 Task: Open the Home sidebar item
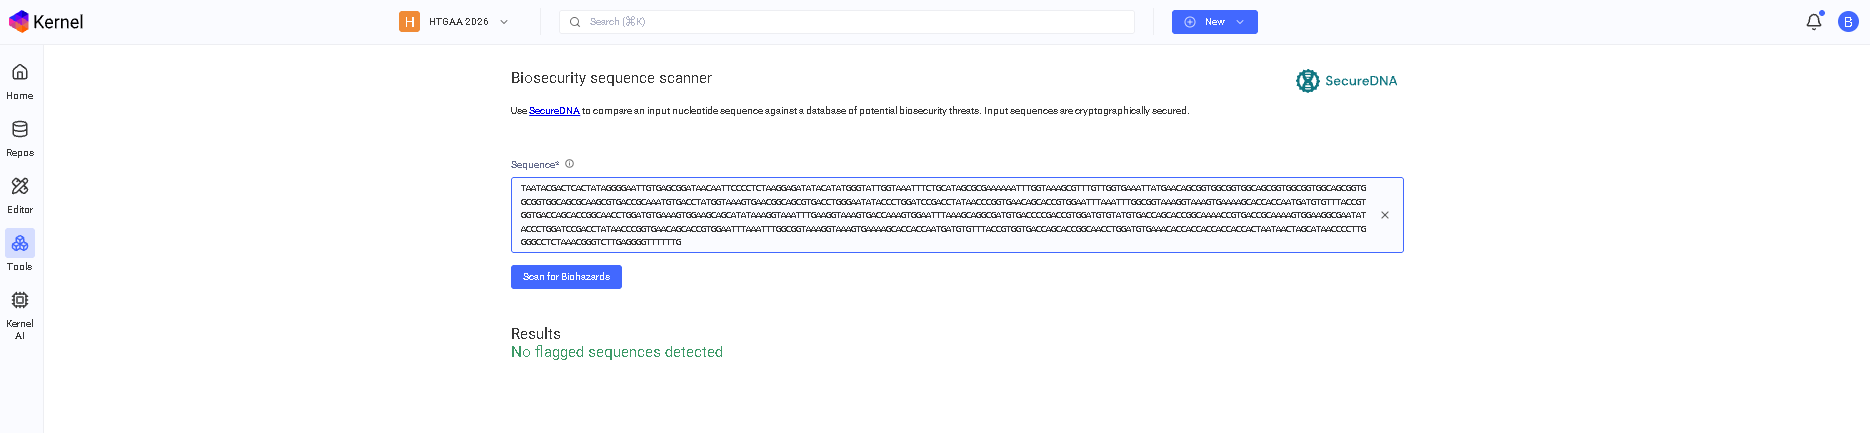[20, 82]
